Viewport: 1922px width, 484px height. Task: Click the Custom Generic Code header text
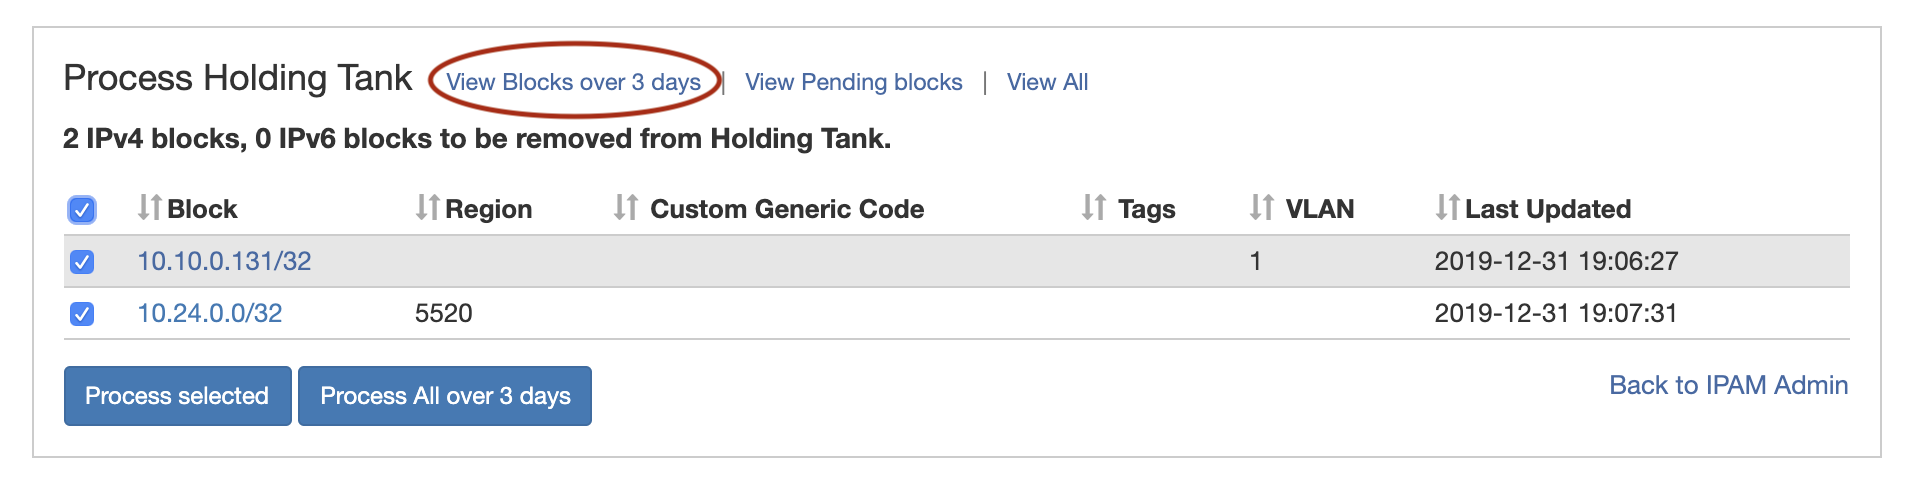click(787, 209)
